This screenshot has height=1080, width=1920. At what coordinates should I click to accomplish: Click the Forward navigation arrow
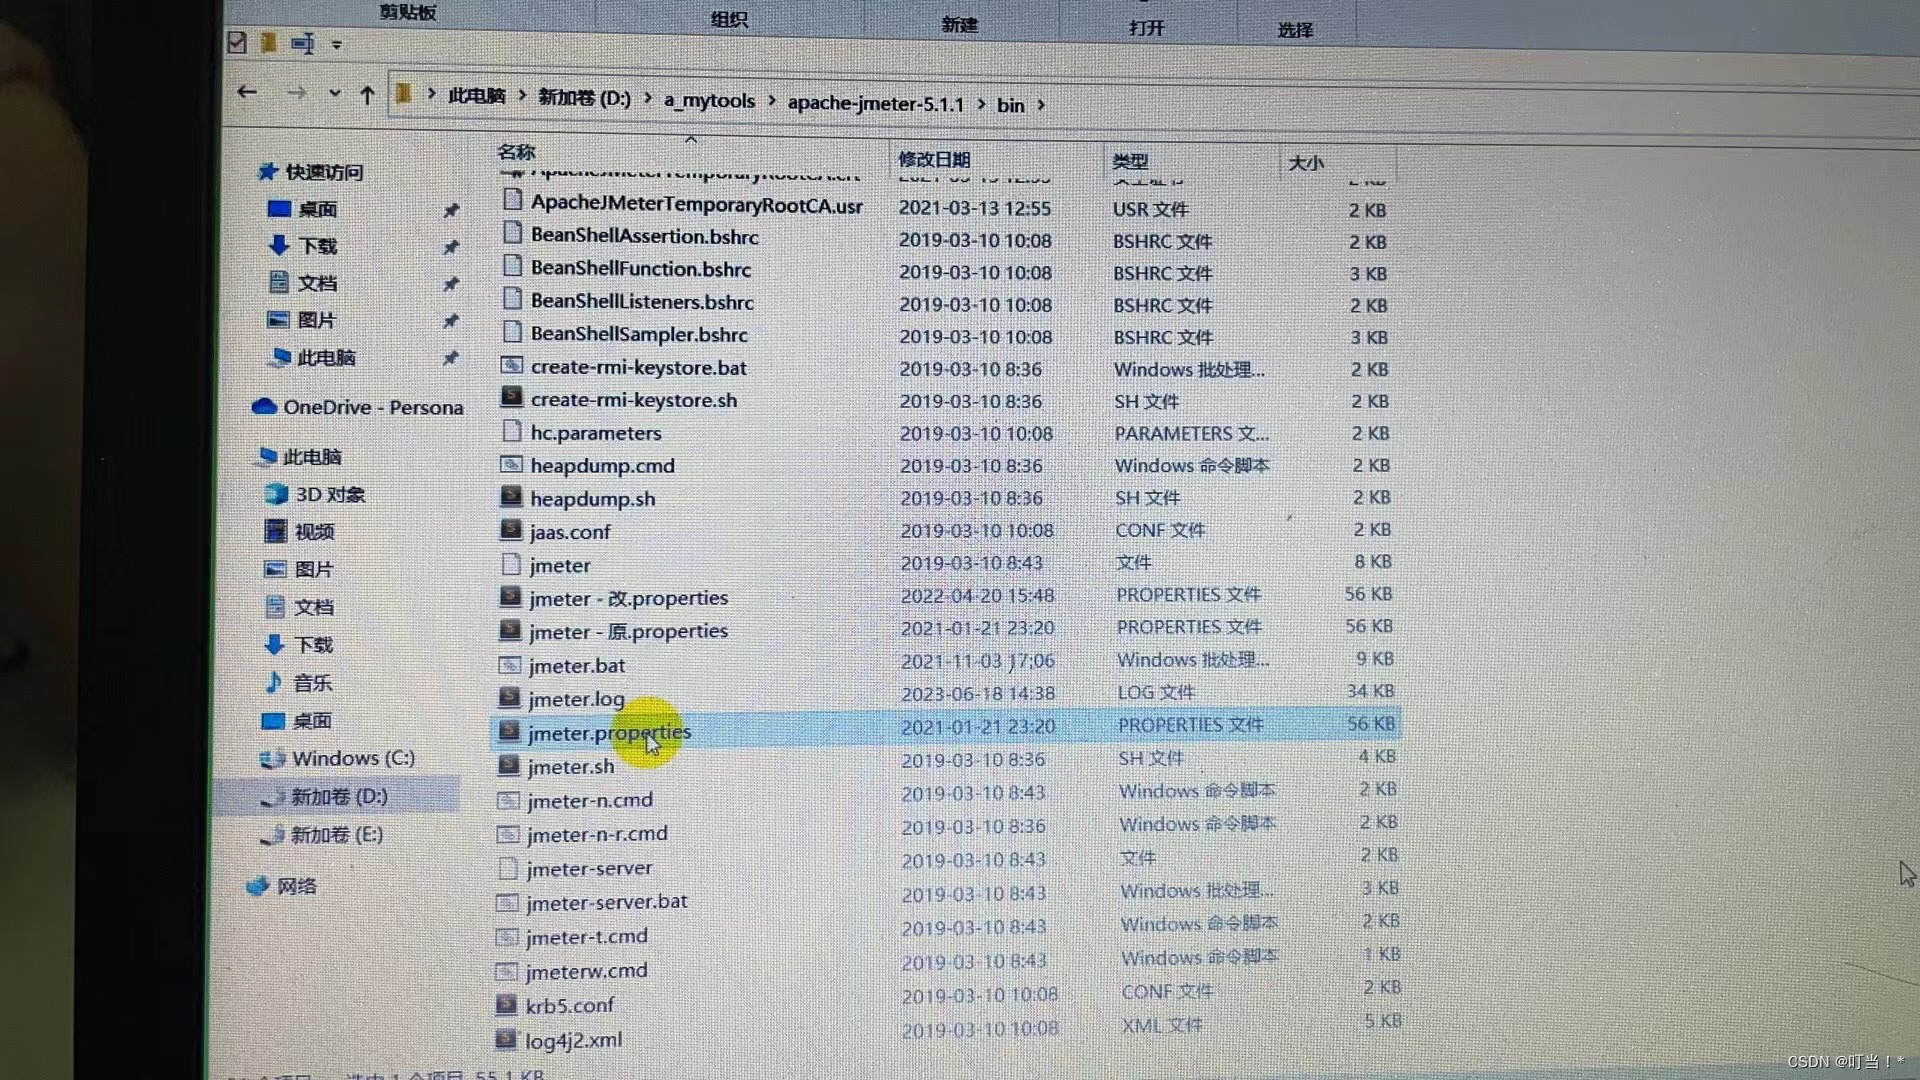tap(297, 94)
